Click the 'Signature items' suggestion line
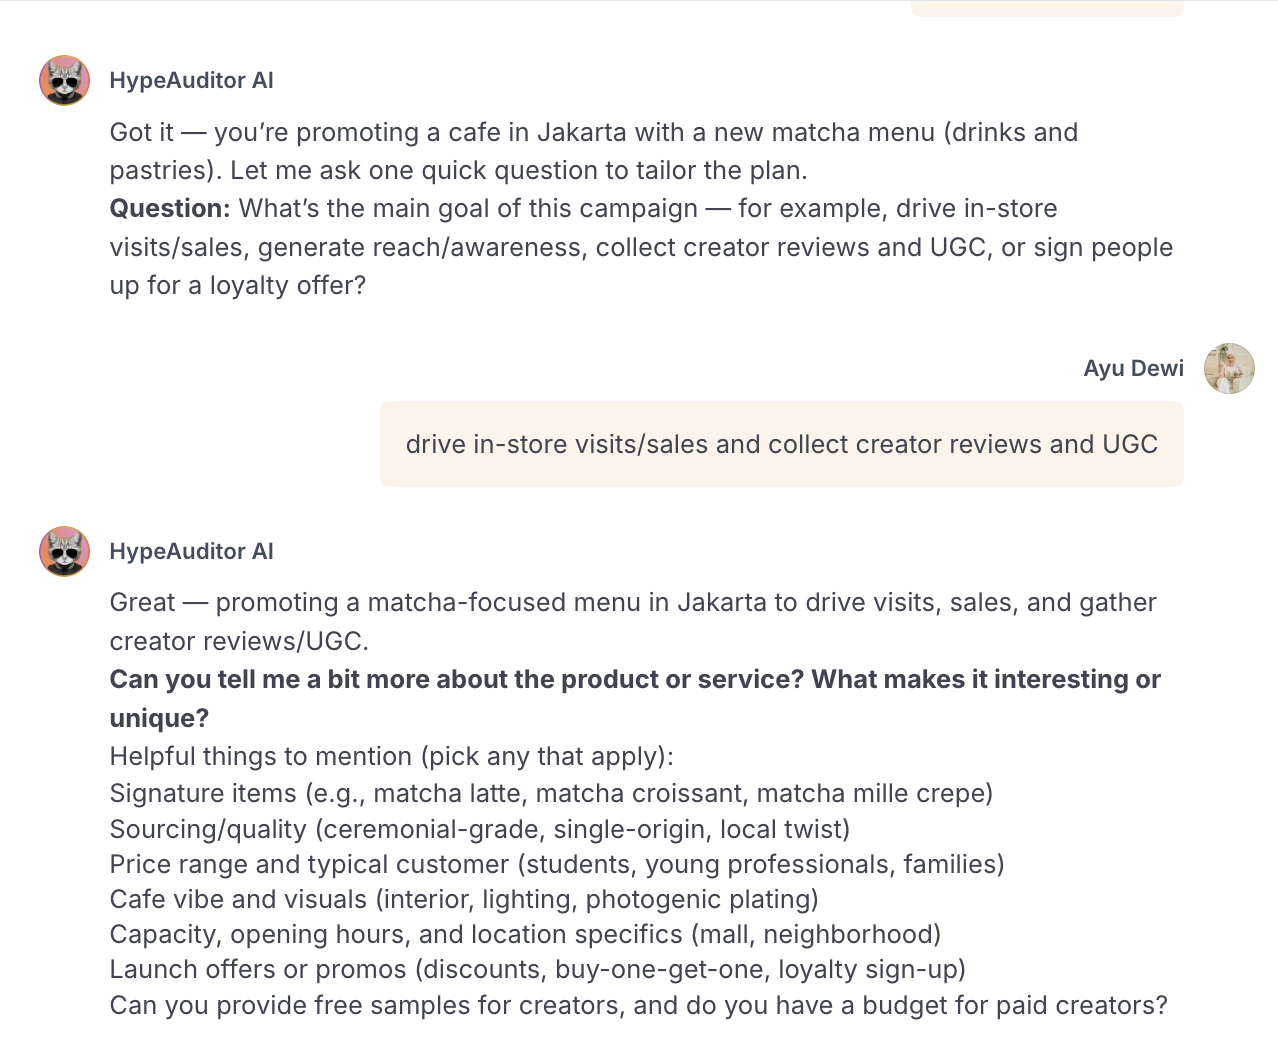 click(x=551, y=794)
